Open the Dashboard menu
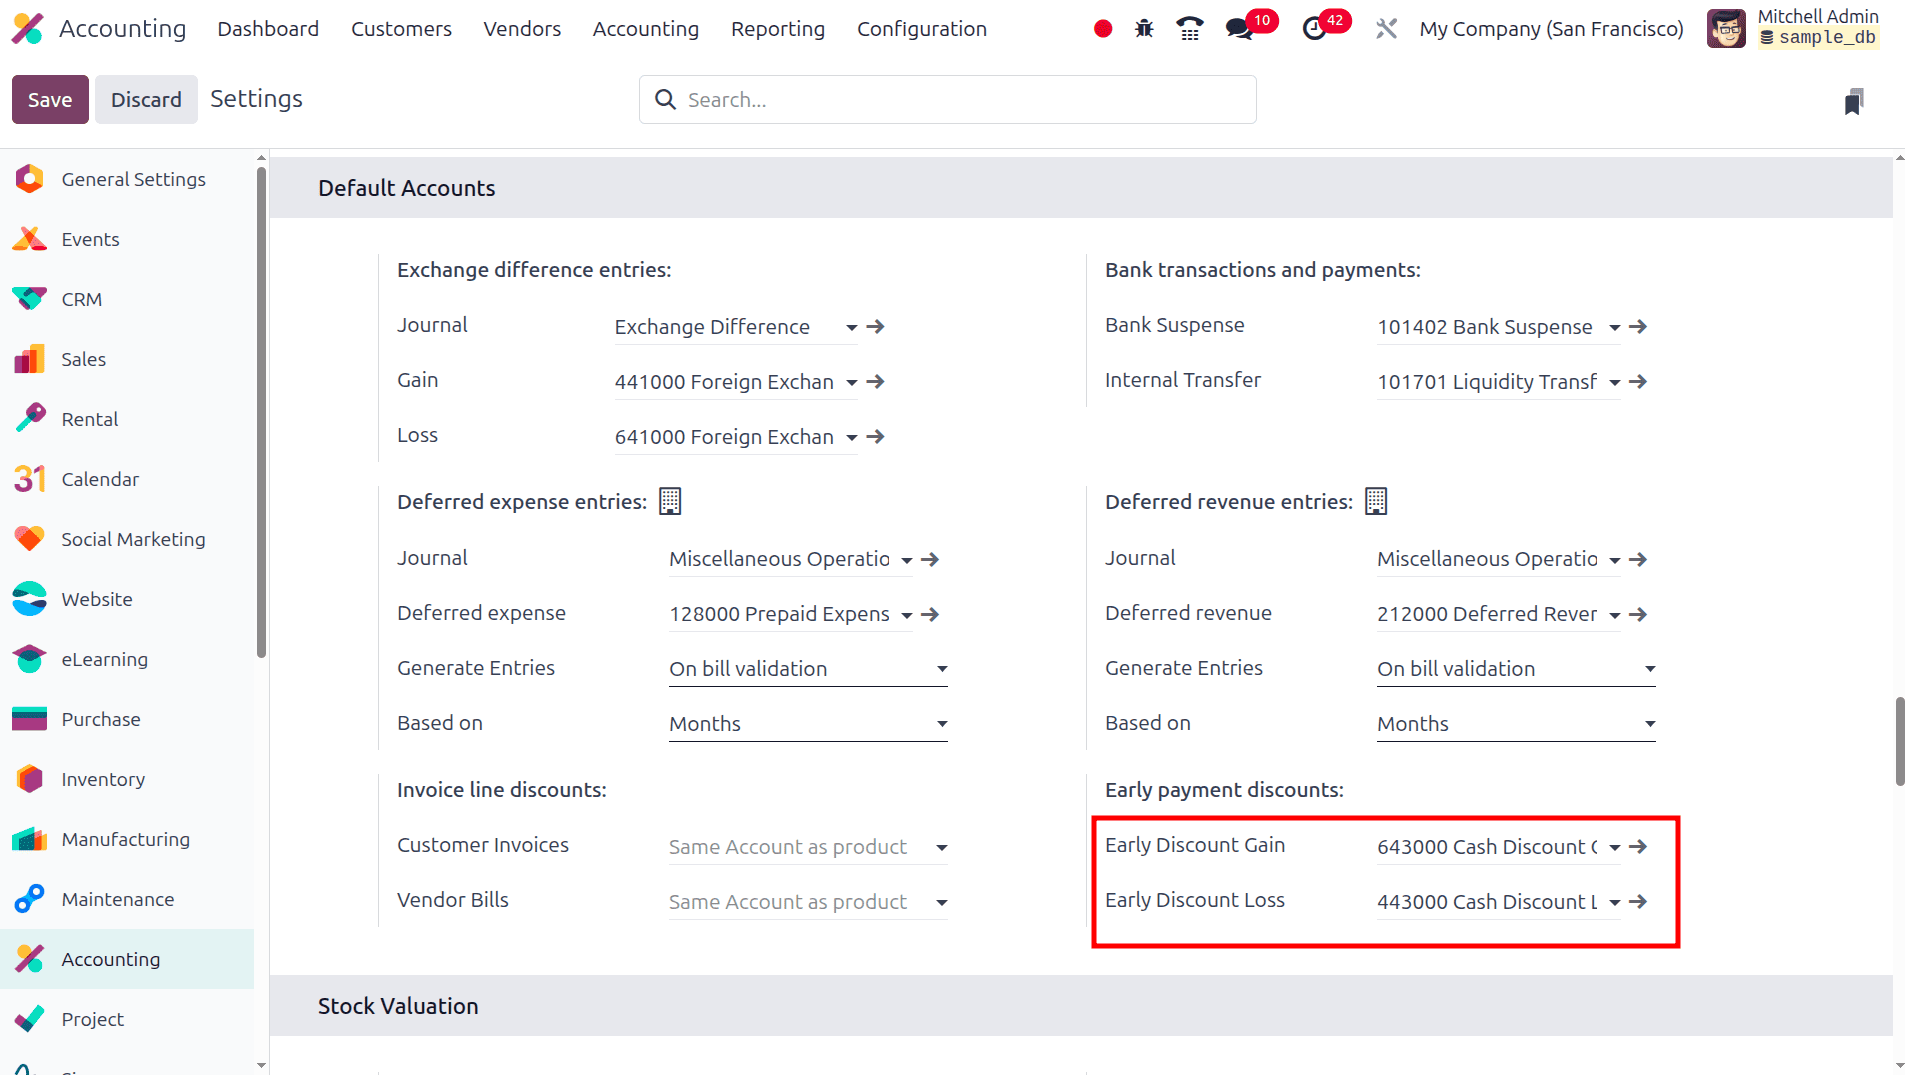1905x1075 pixels. tap(268, 29)
